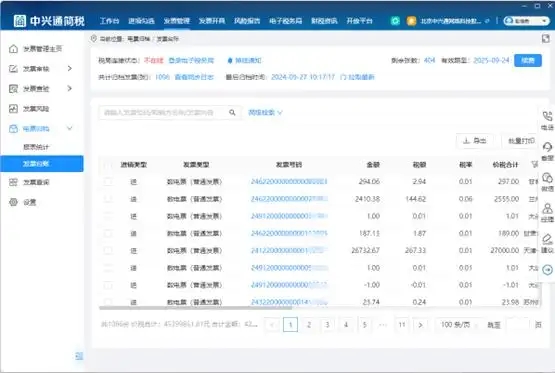Click the export button with the download arrow
Image resolution: width=555 pixels, height=373 pixels.
coord(475,141)
